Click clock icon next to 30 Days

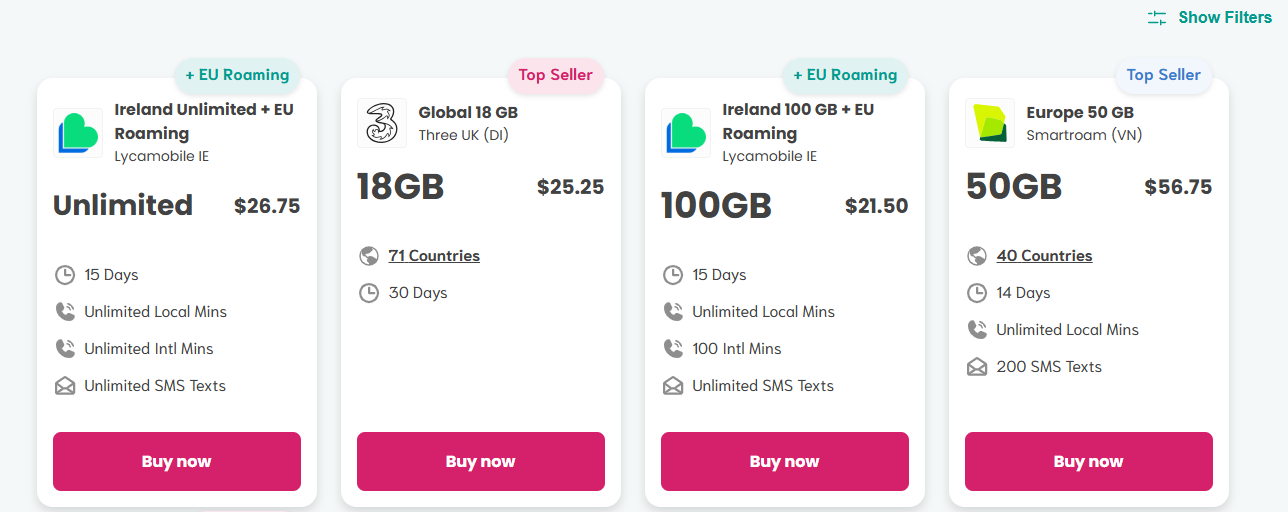point(369,293)
